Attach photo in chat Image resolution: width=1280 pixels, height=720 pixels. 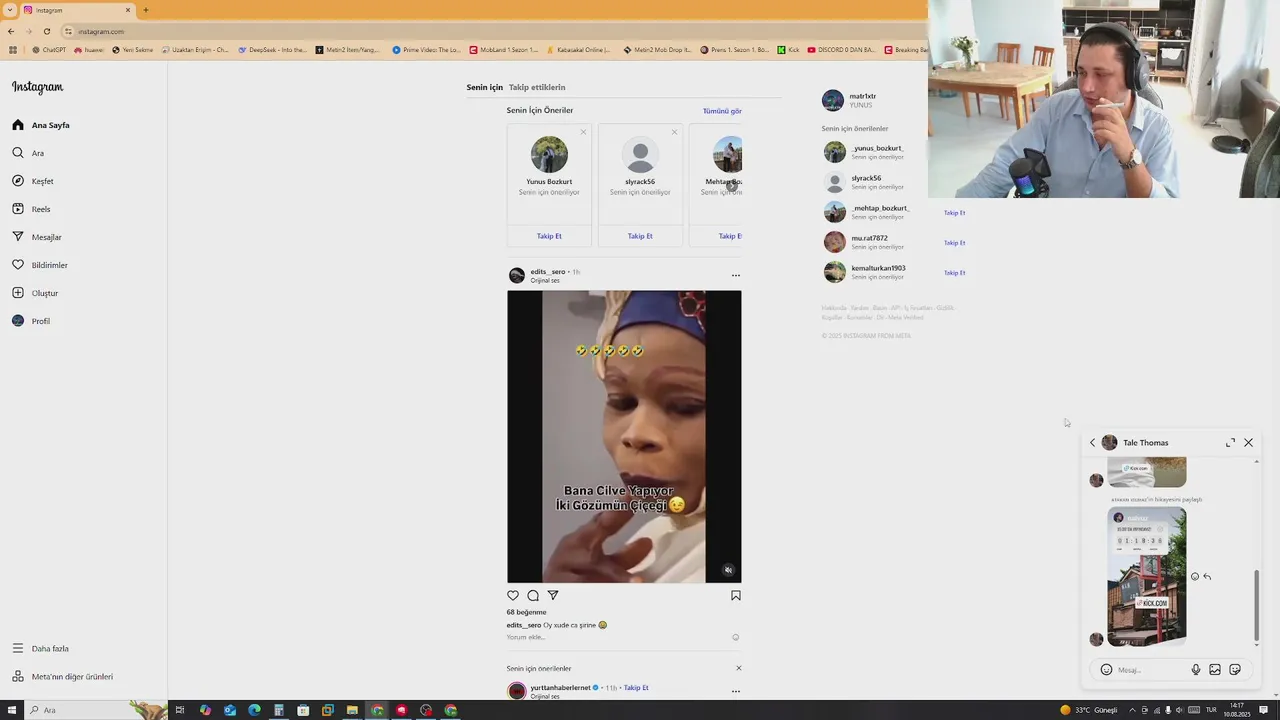1215,670
